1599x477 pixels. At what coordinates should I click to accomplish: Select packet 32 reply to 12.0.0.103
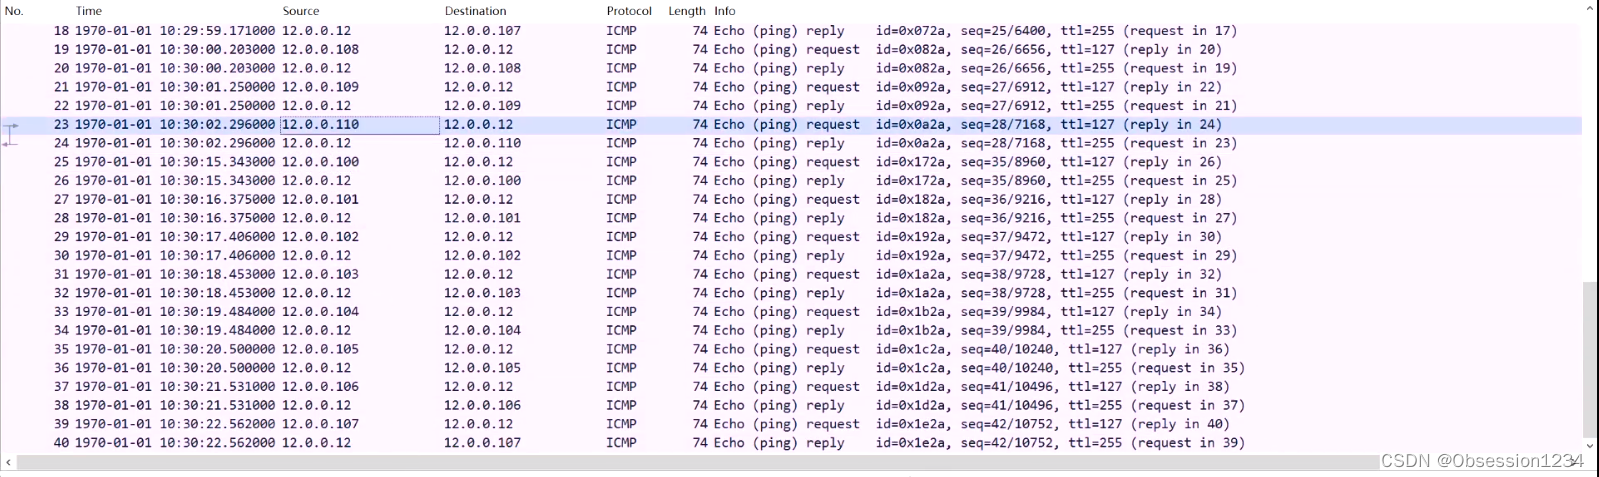point(791,293)
